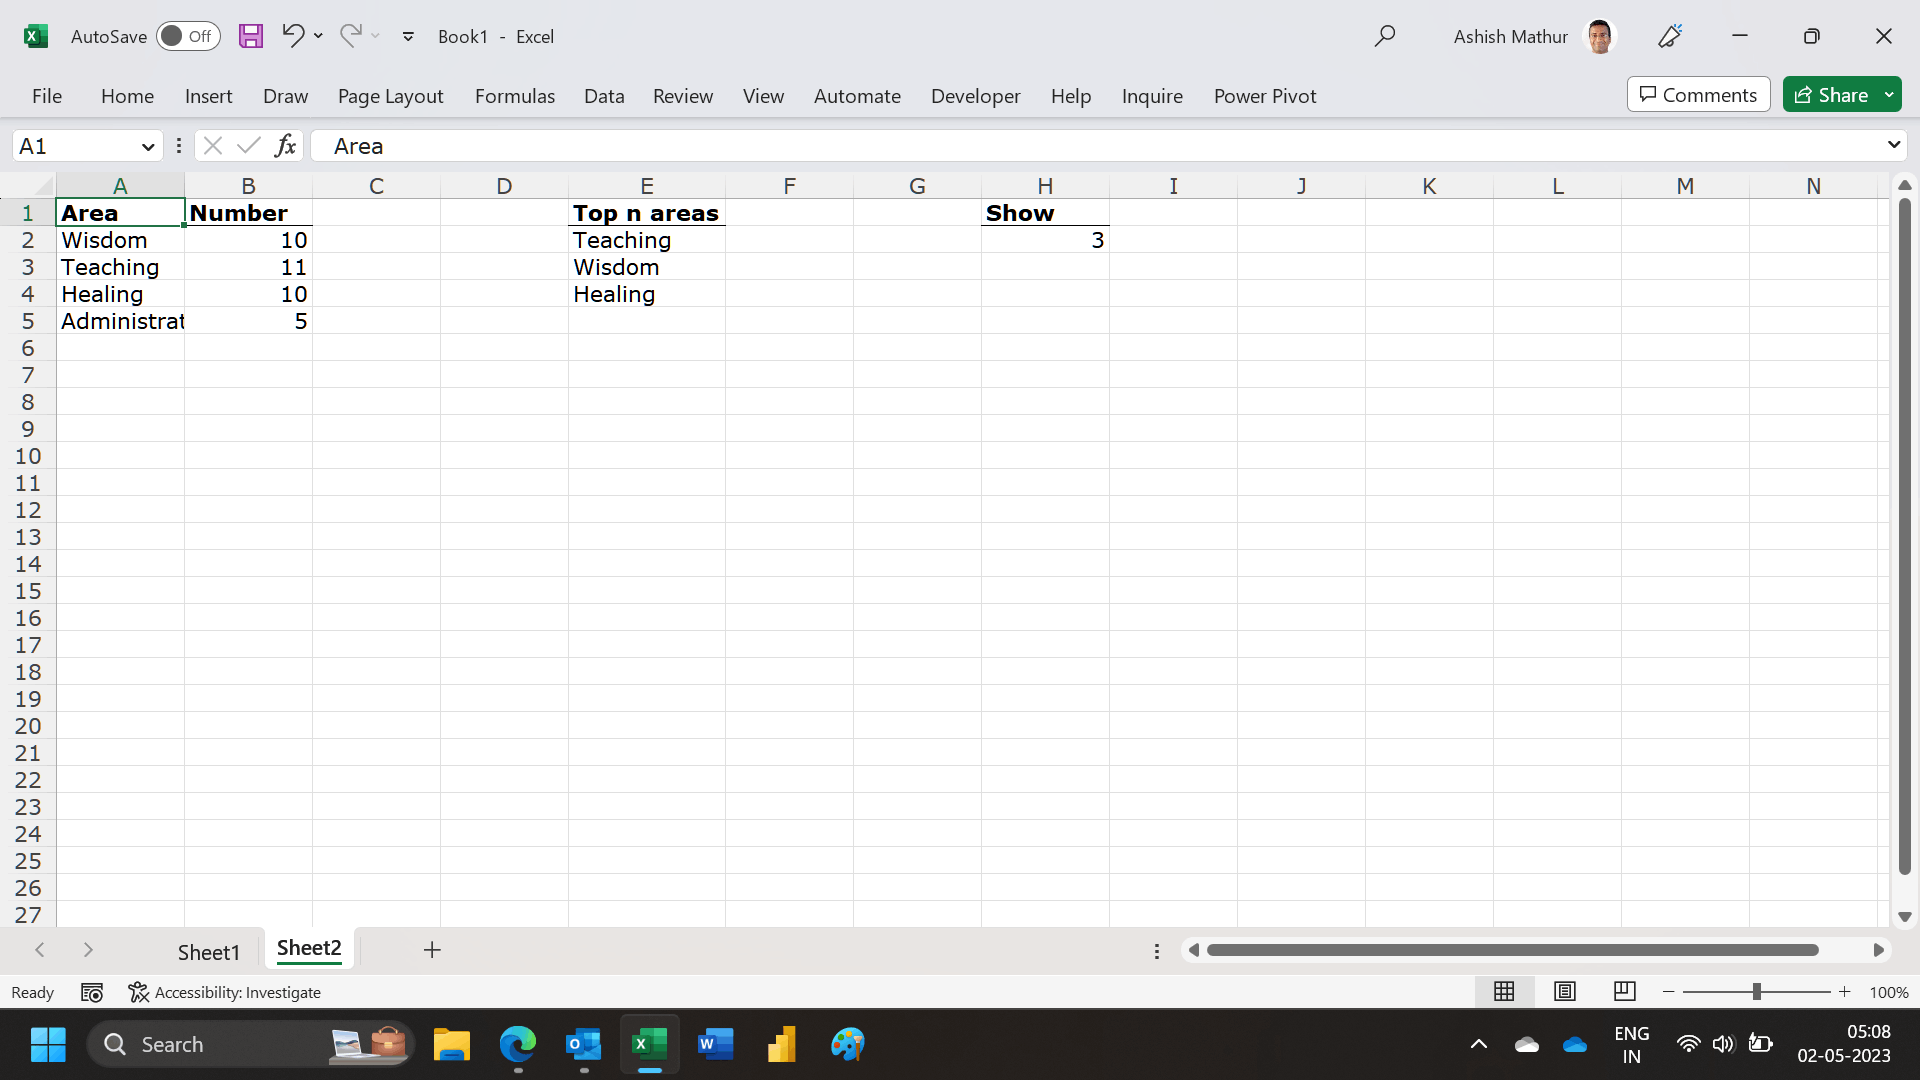Switch to Page Break Preview icon

coord(1624,991)
